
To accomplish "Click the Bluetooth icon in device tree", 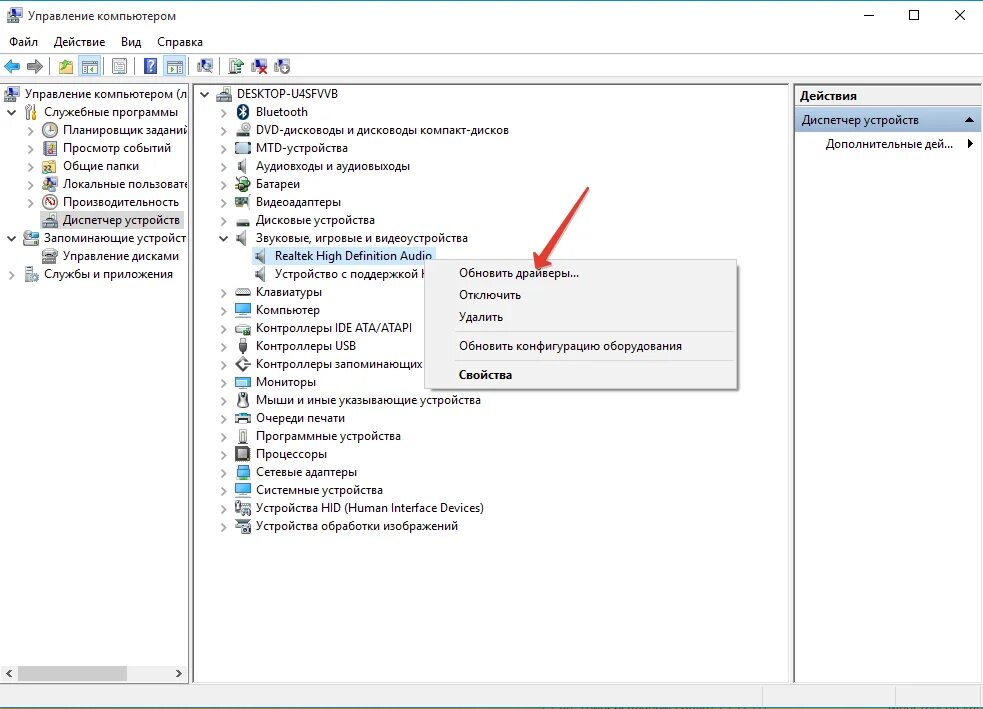I will tap(243, 112).
